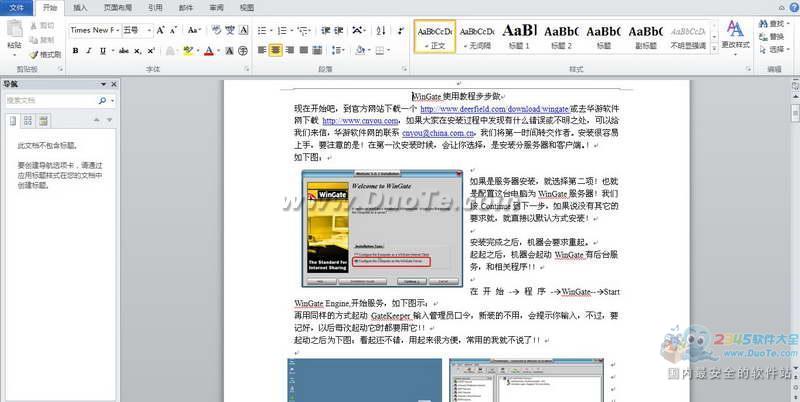Click Shrink Font (smaller A) button
This screenshot has width=800, height=402.
point(173,31)
